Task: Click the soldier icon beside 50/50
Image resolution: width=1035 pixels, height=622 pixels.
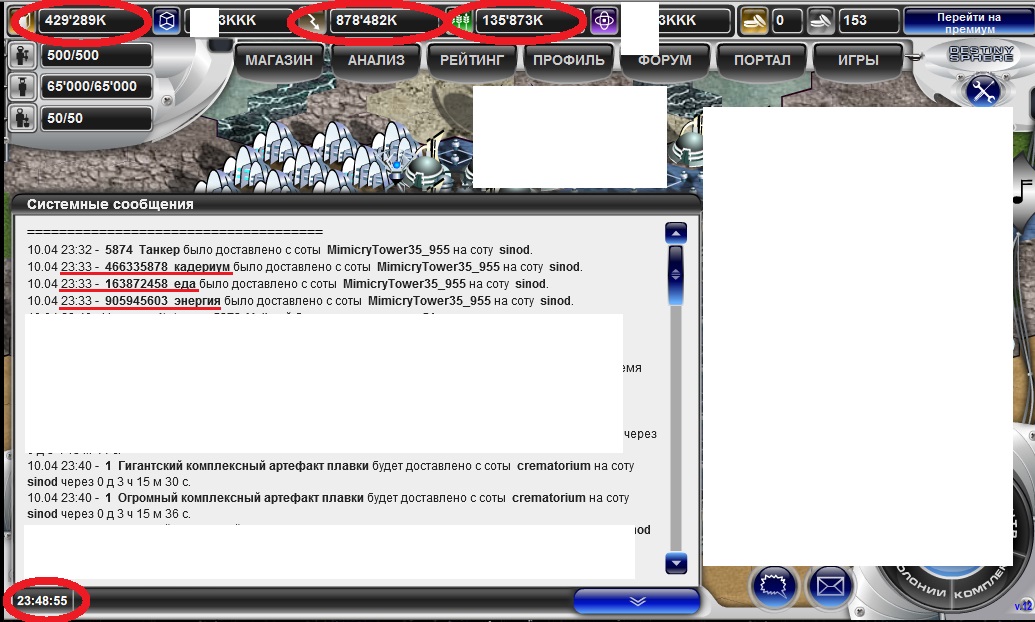Action: click(22, 119)
